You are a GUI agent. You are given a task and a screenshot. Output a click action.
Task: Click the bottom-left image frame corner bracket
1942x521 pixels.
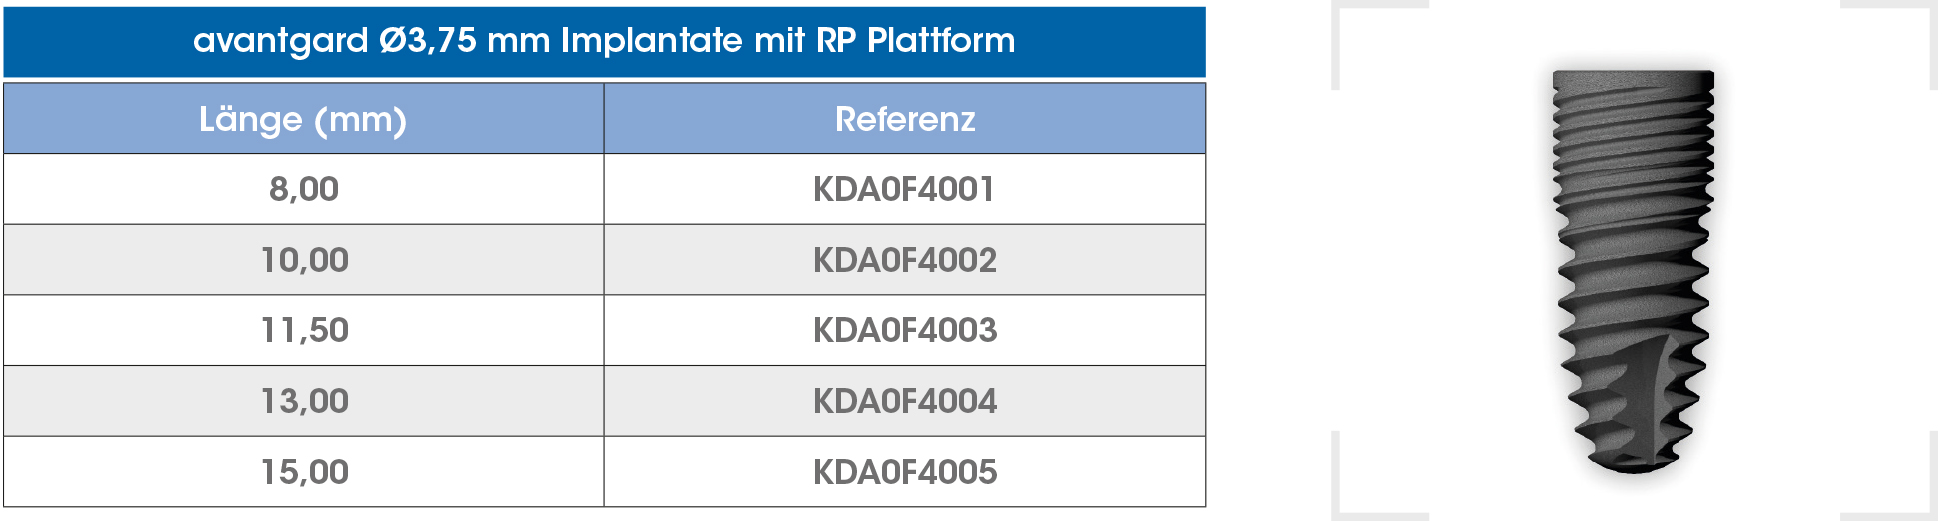tap(1378, 476)
